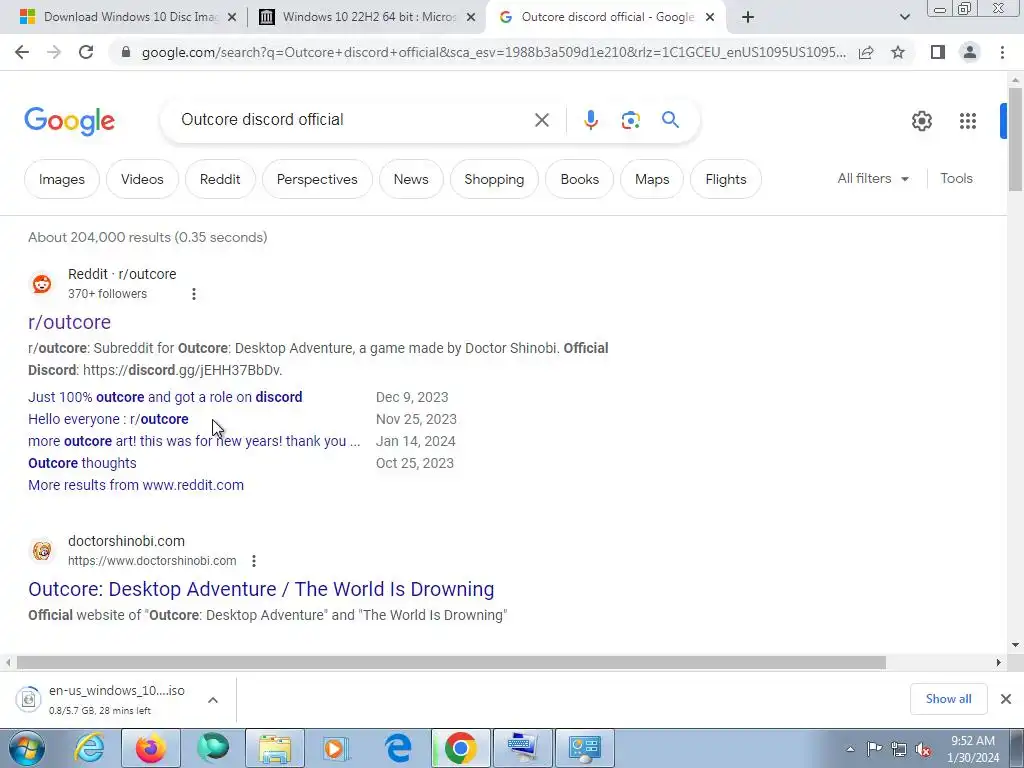Show News results

coord(411,179)
